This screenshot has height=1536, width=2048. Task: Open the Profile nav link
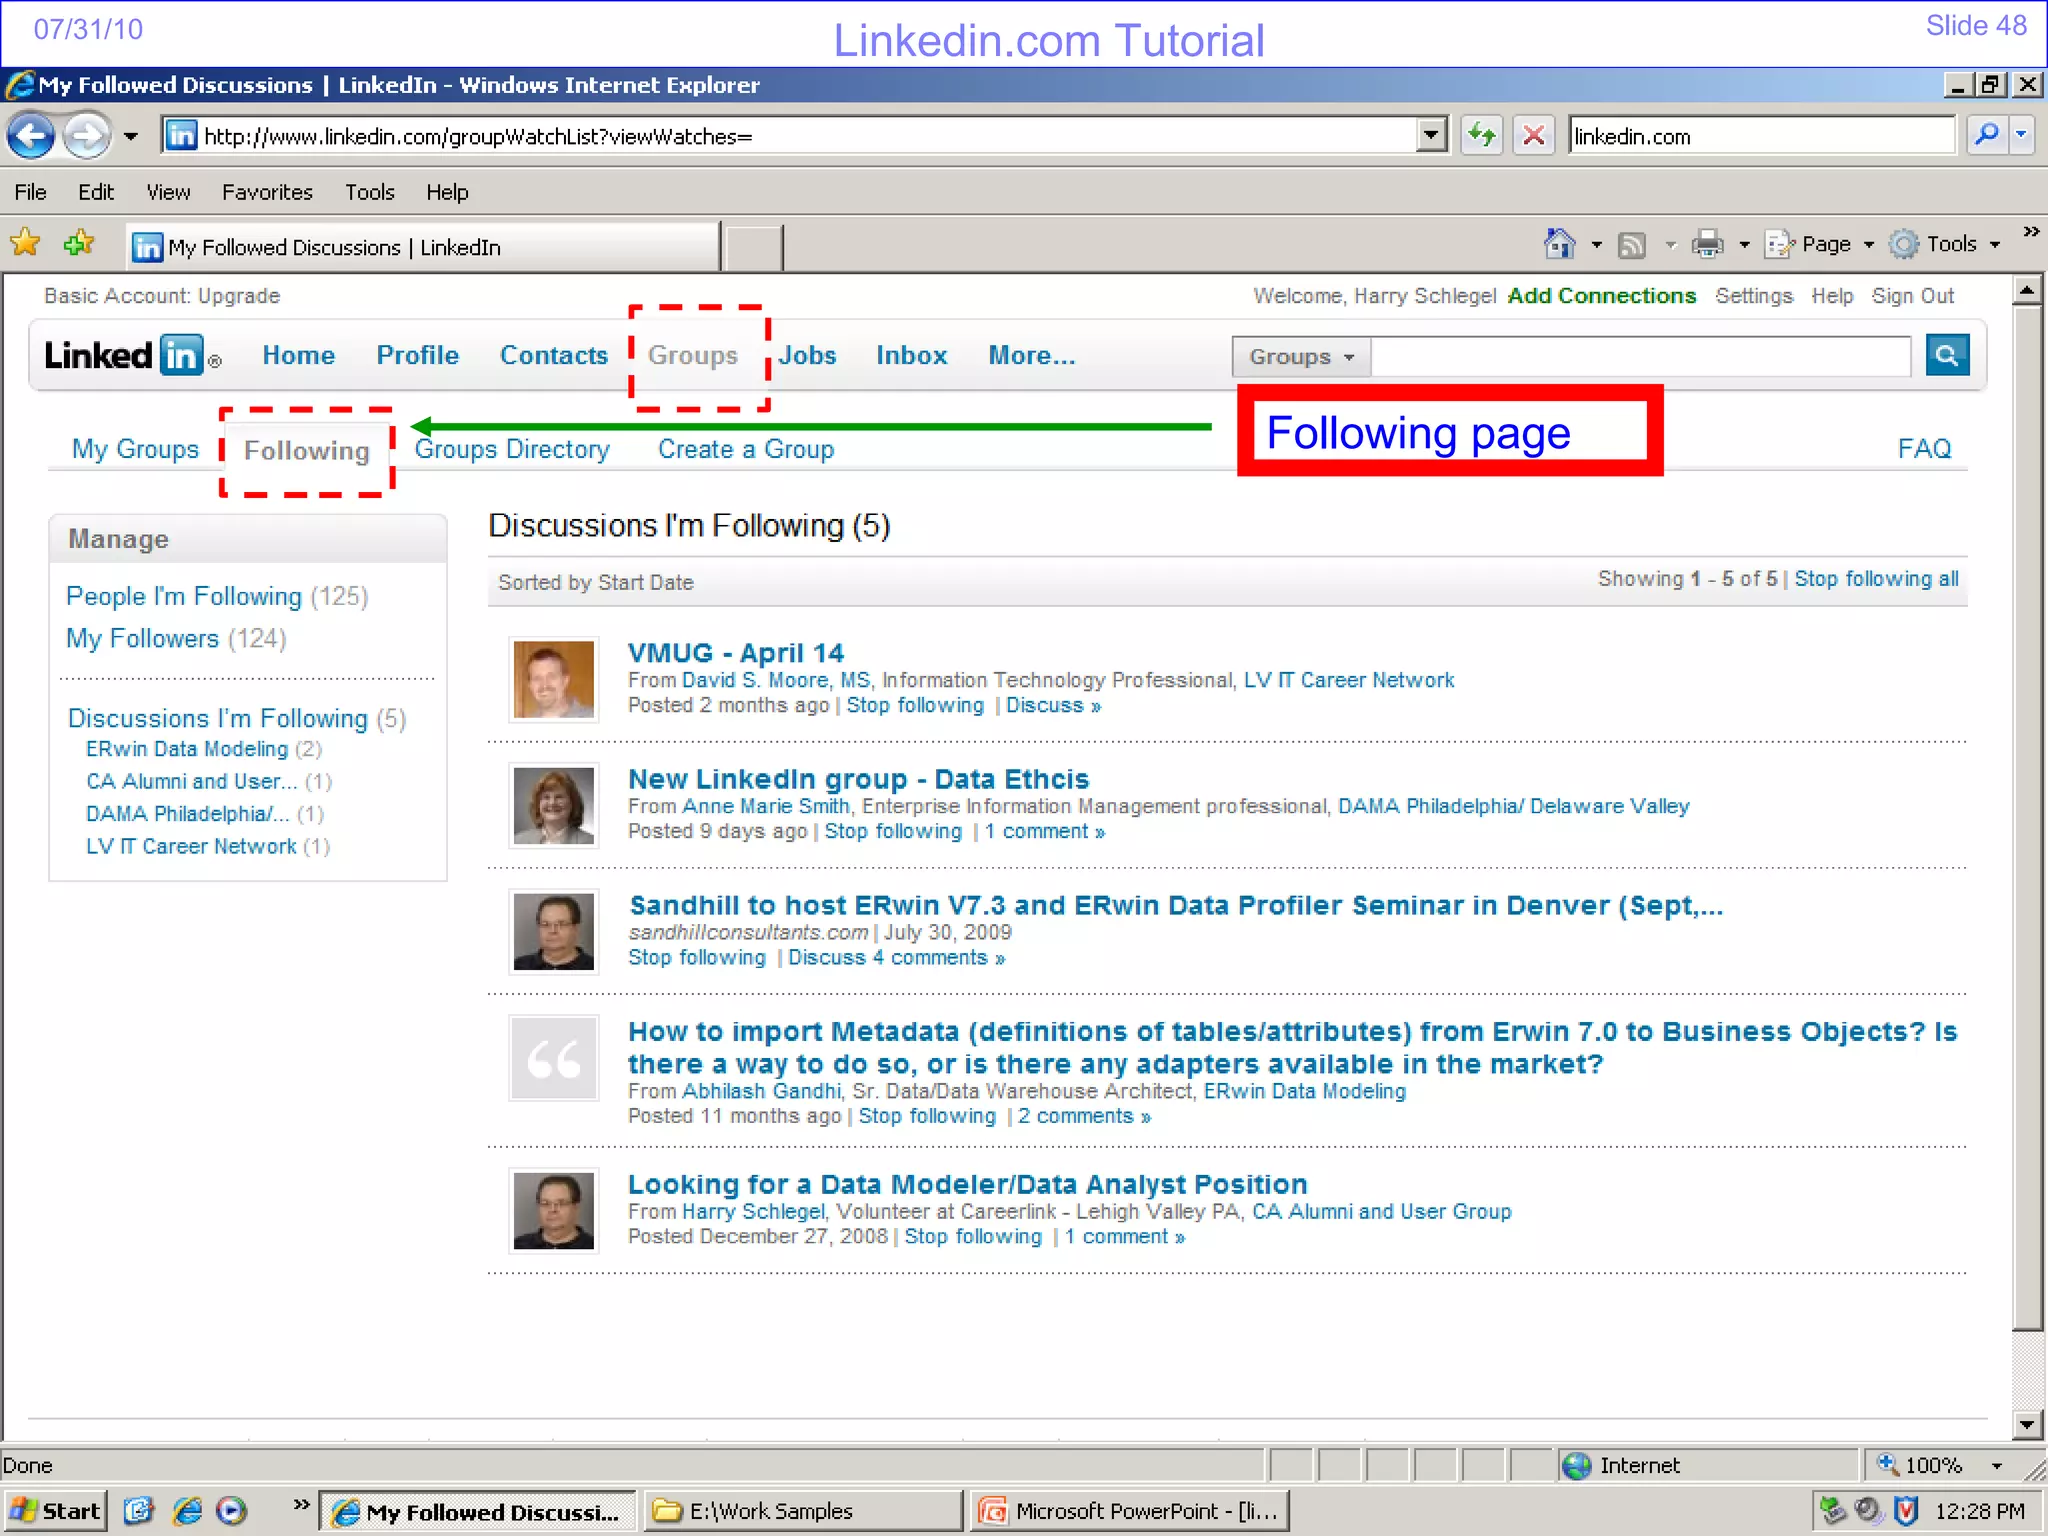click(x=417, y=355)
